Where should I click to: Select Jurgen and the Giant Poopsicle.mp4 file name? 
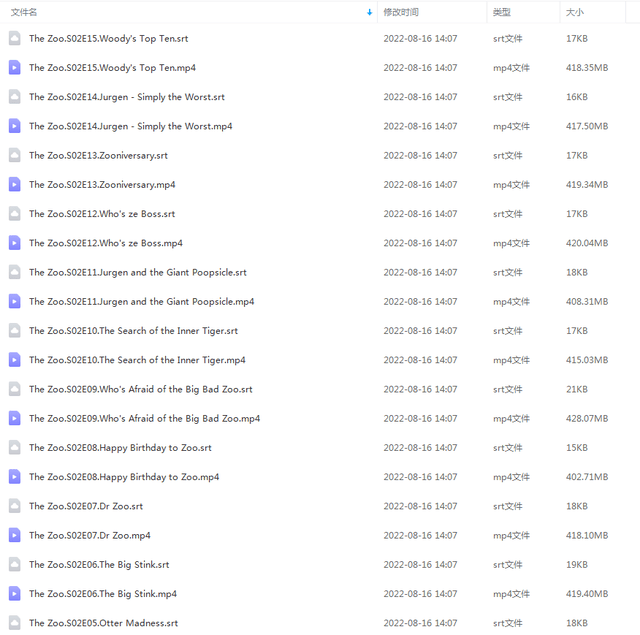[142, 302]
